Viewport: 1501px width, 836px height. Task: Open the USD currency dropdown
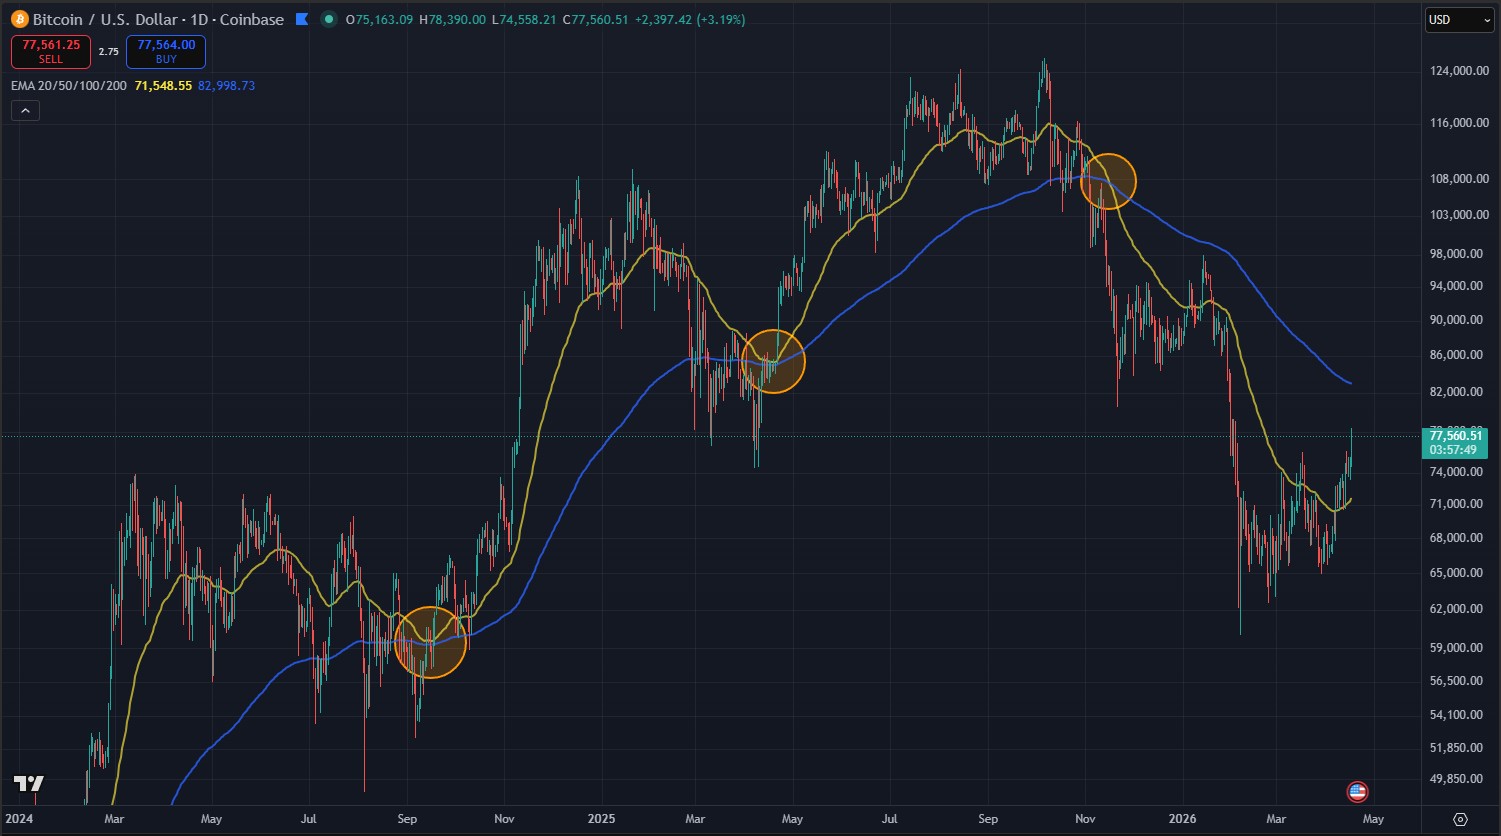[1459, 19]
